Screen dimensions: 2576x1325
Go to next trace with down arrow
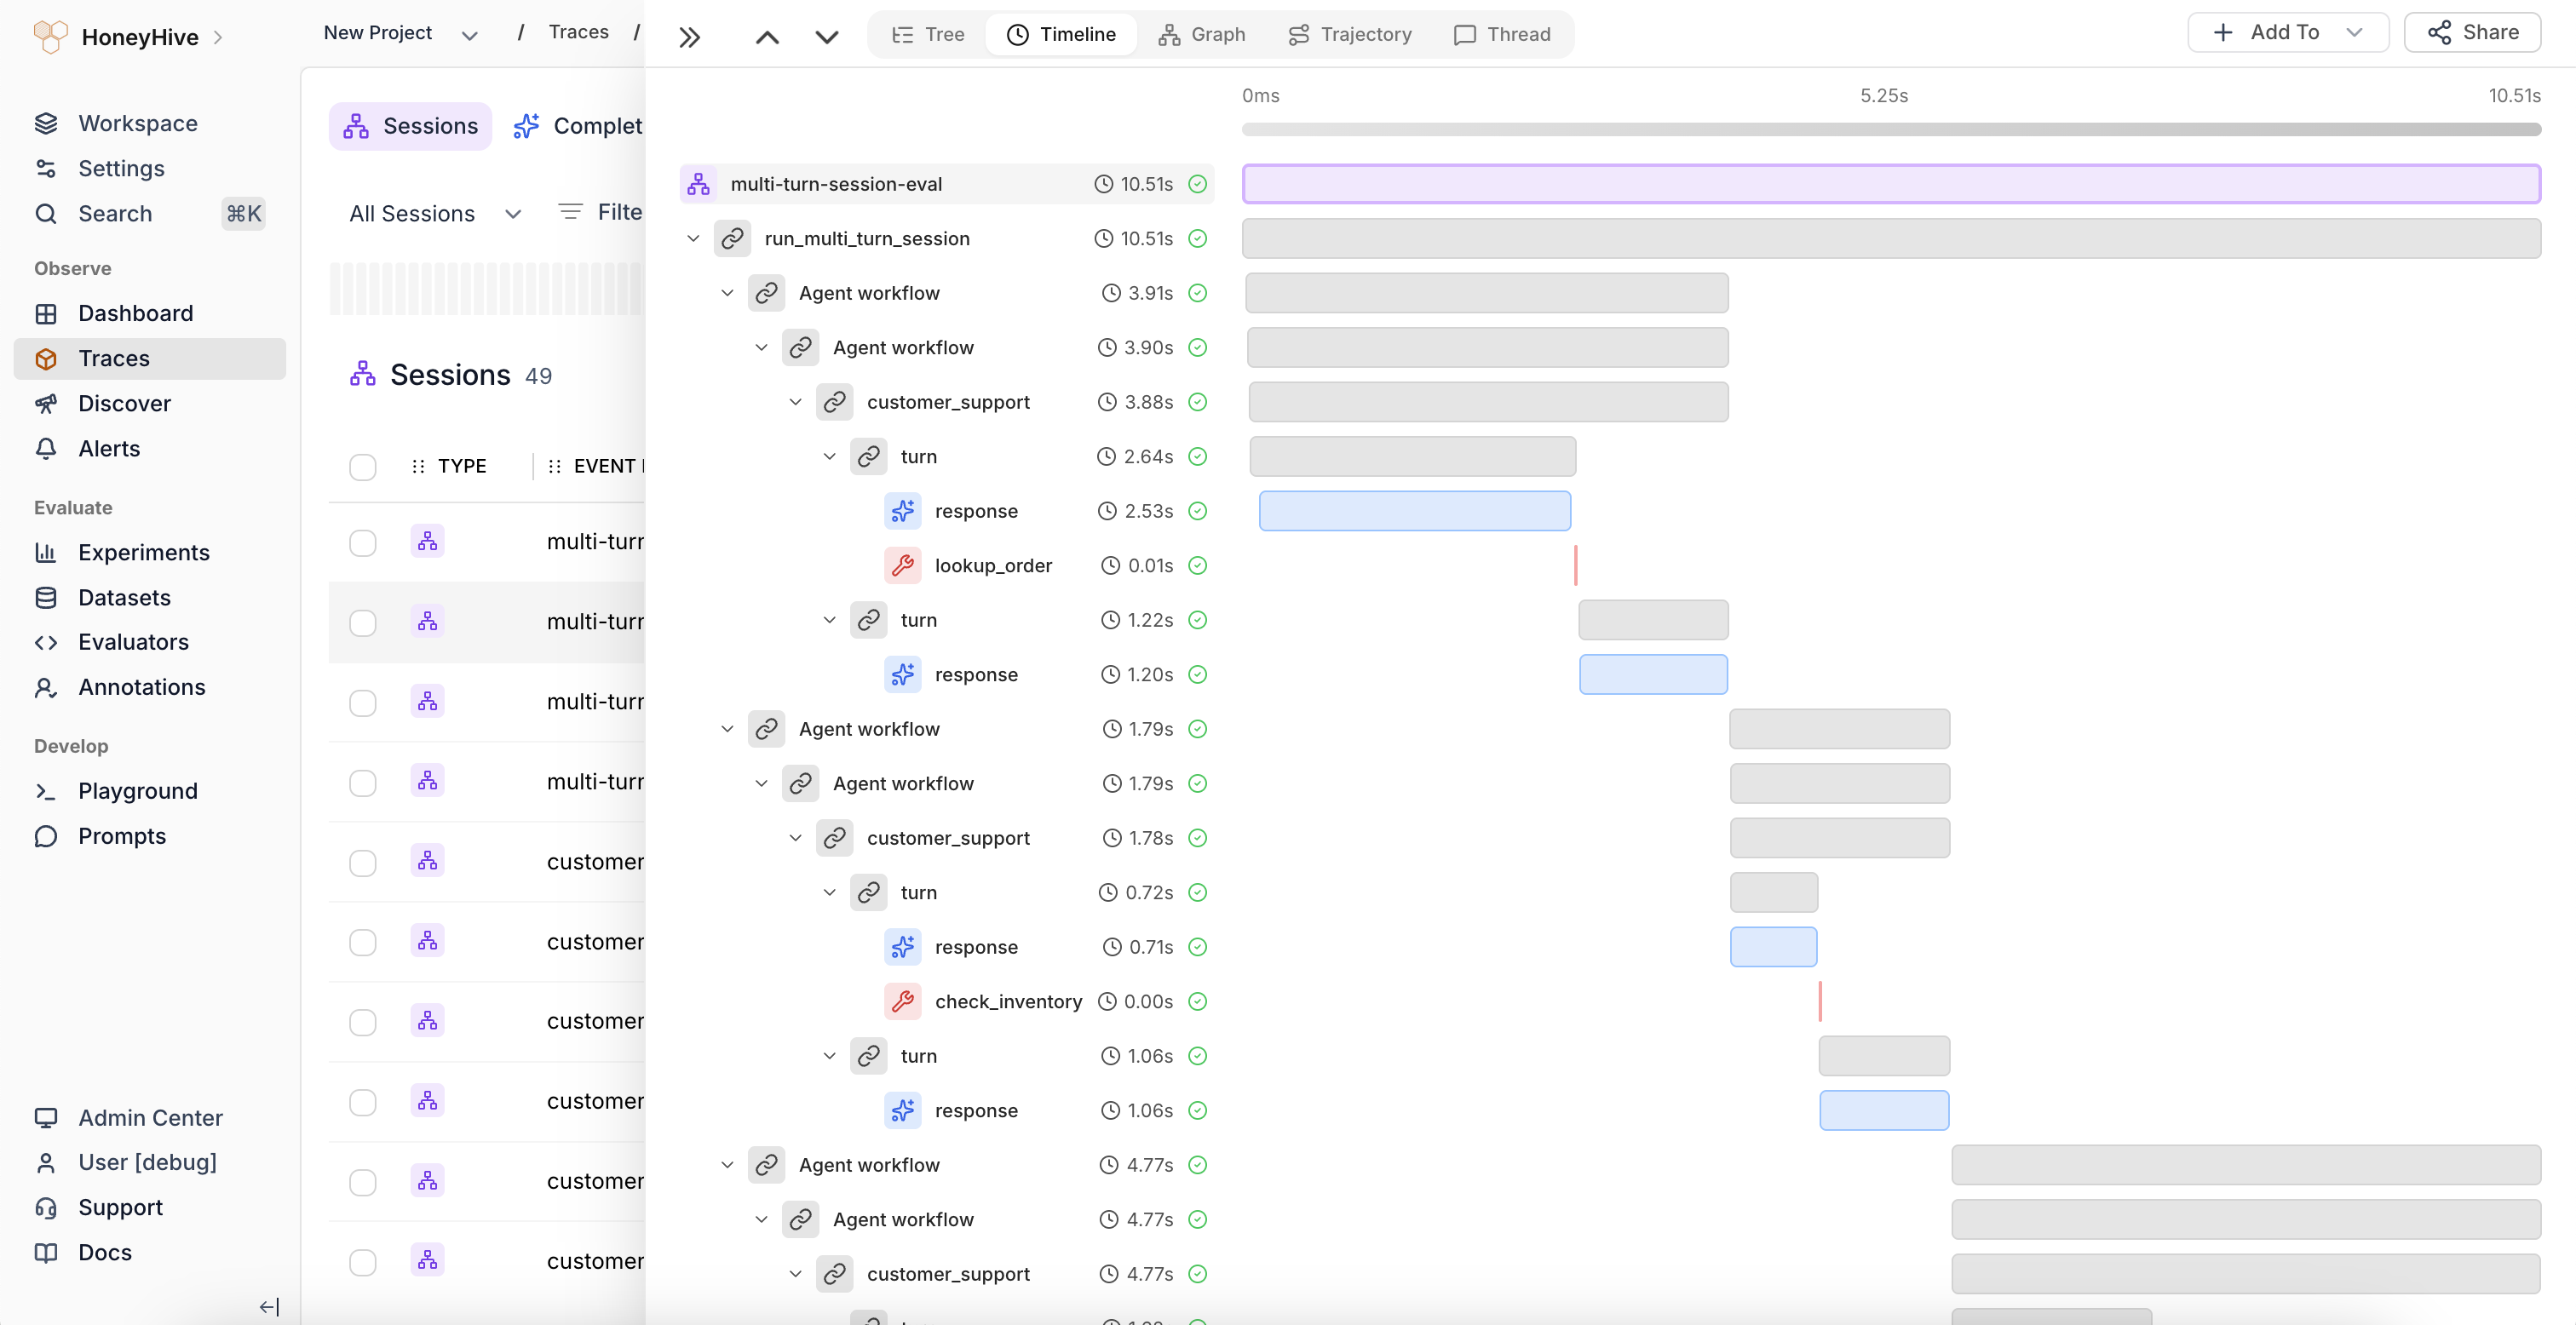(x=826, y=37)
